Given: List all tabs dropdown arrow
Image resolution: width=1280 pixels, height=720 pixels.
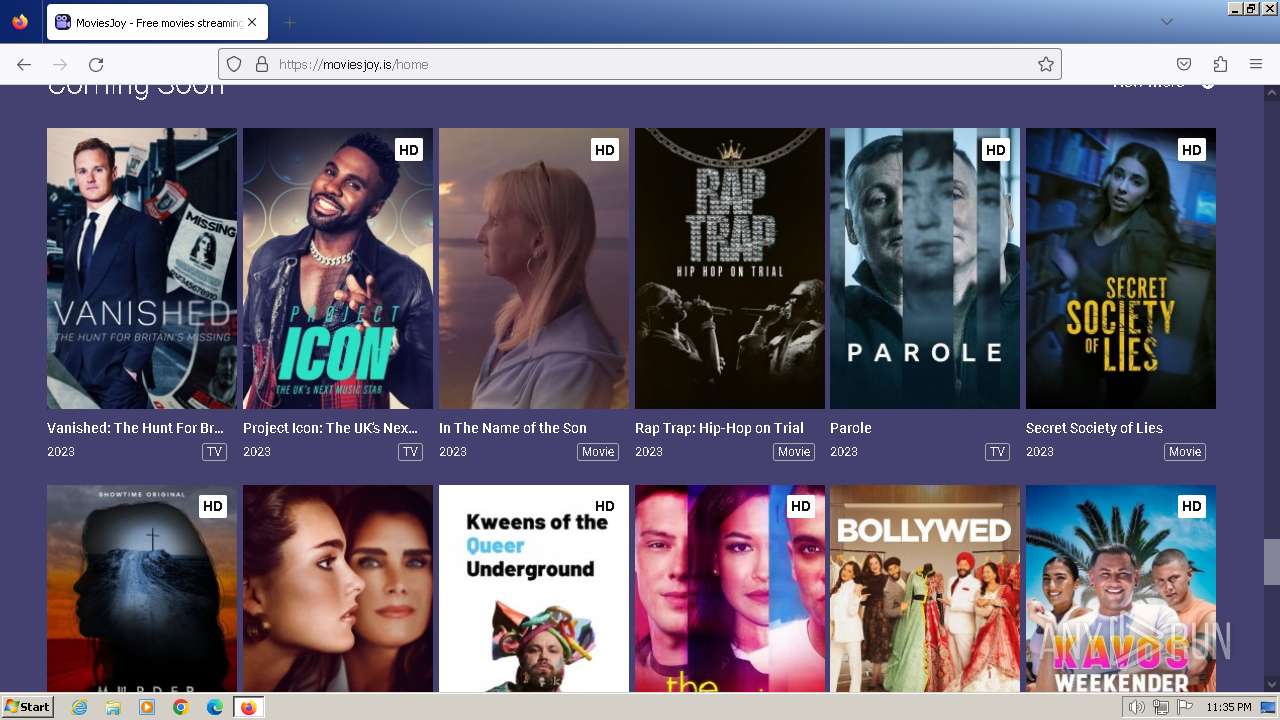Looking at the screenshot, I should [1166, 22].
